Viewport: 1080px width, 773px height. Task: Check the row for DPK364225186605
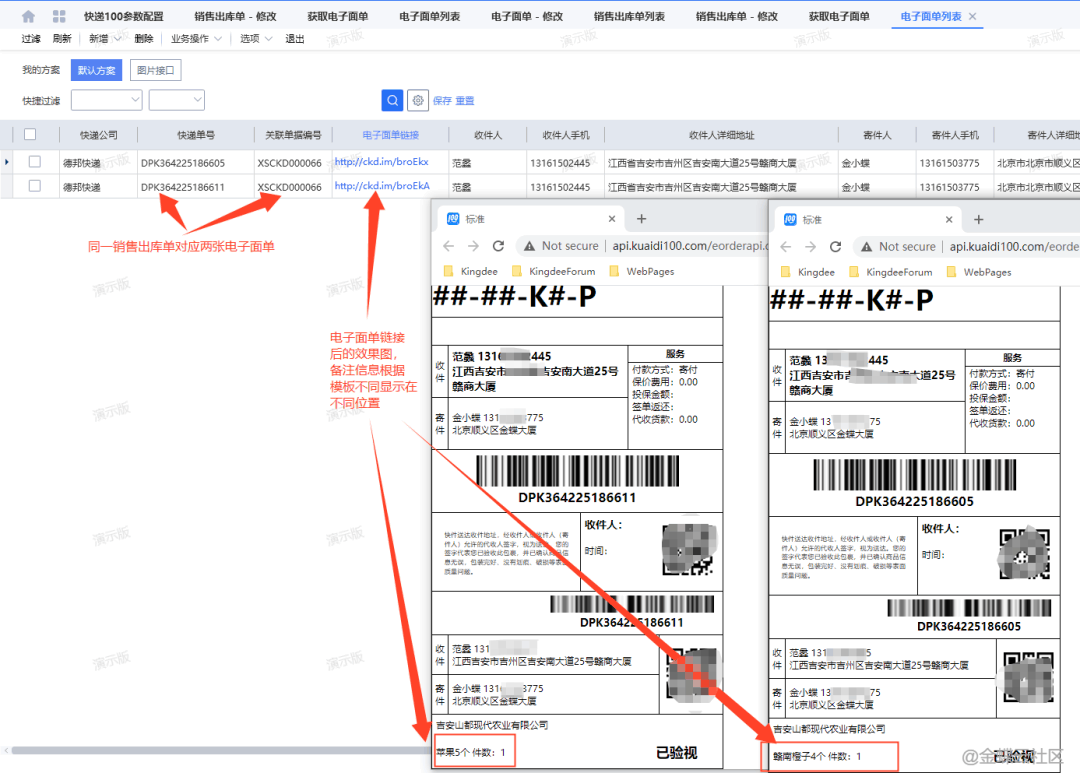tap(35, 161)
